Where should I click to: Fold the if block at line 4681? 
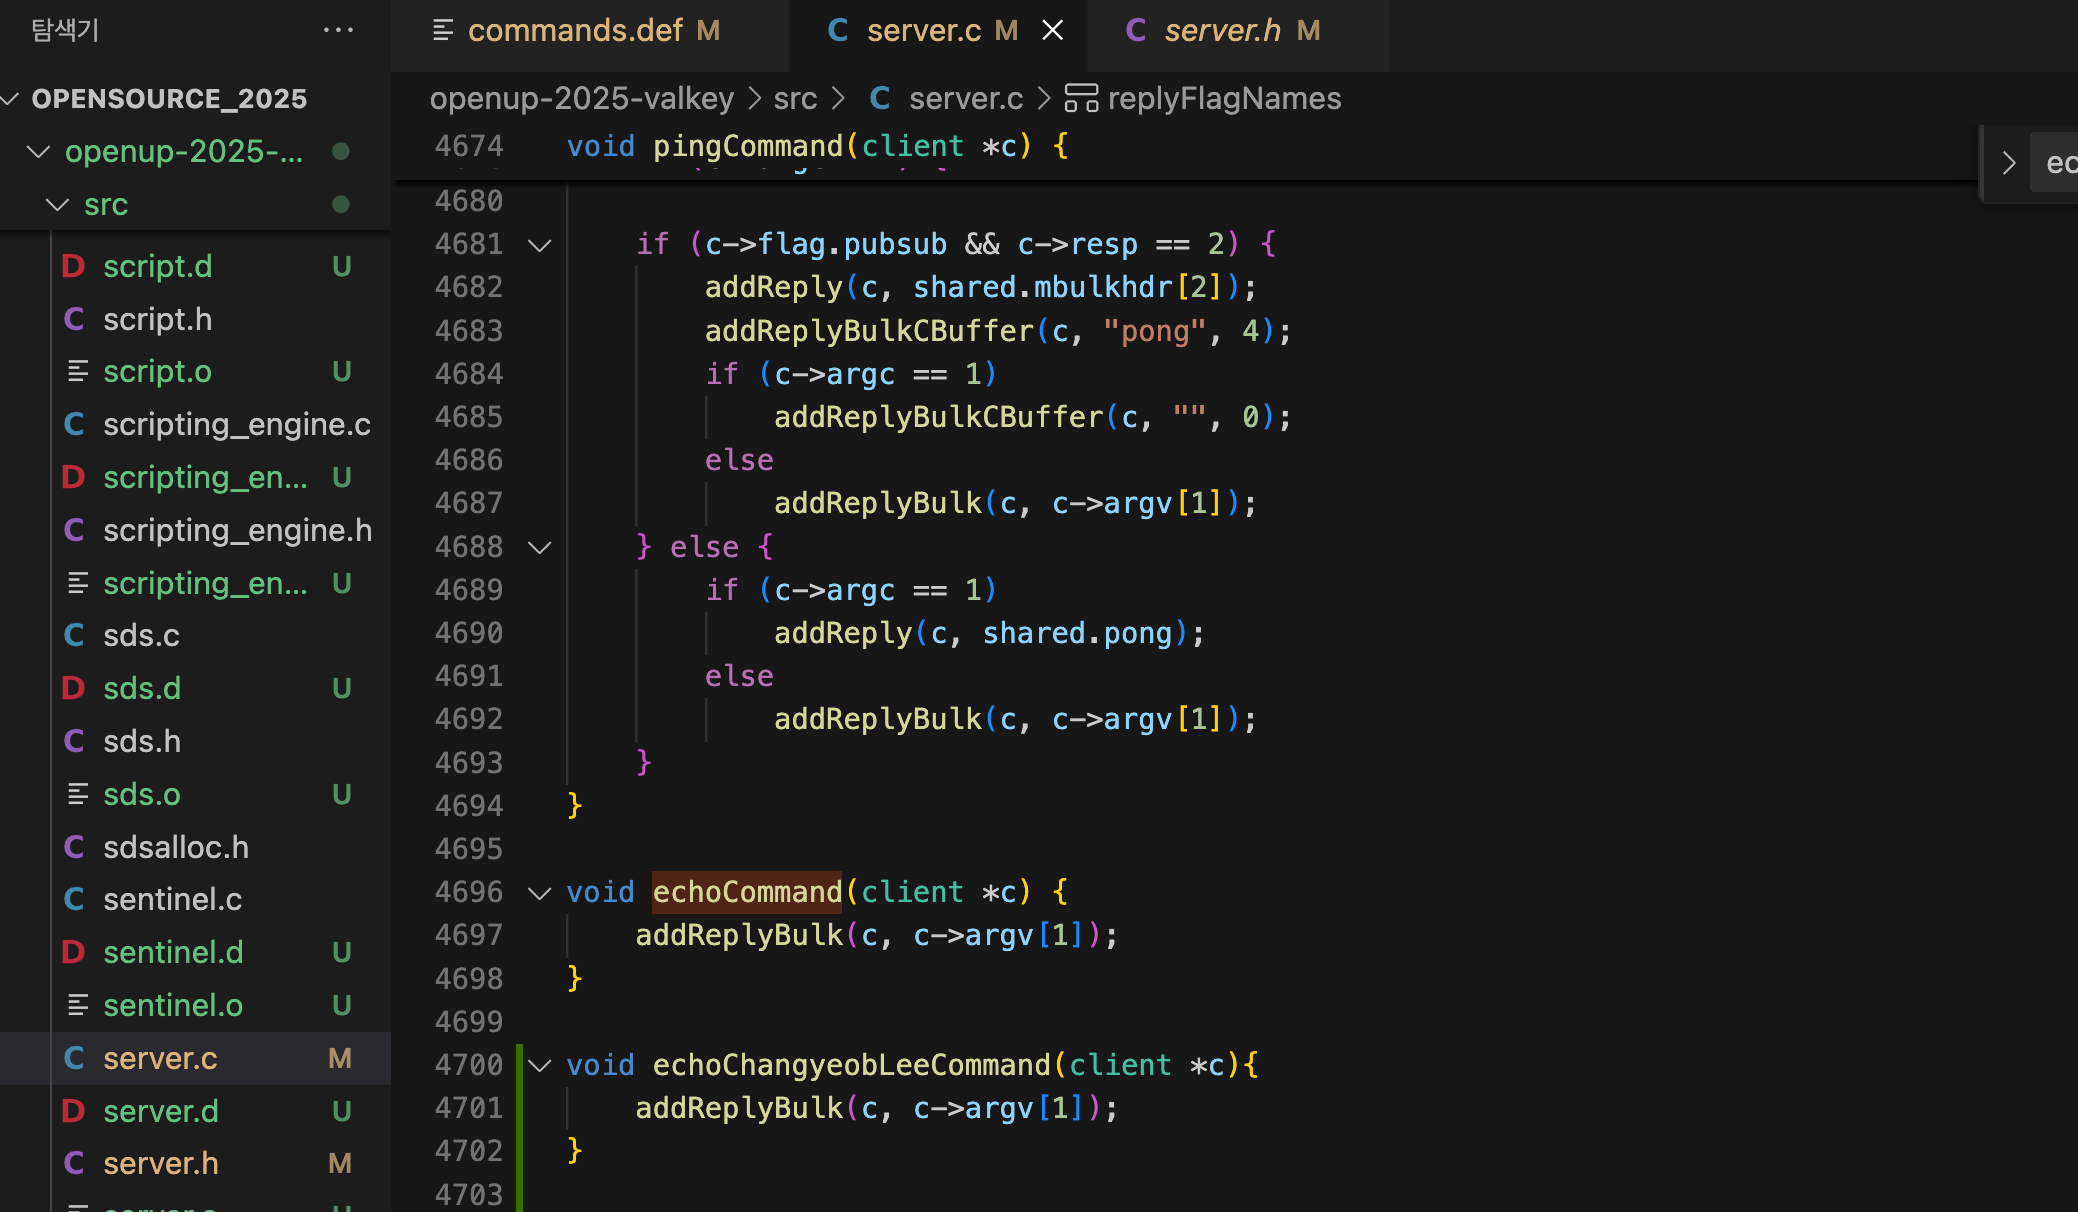click(540, 245)
